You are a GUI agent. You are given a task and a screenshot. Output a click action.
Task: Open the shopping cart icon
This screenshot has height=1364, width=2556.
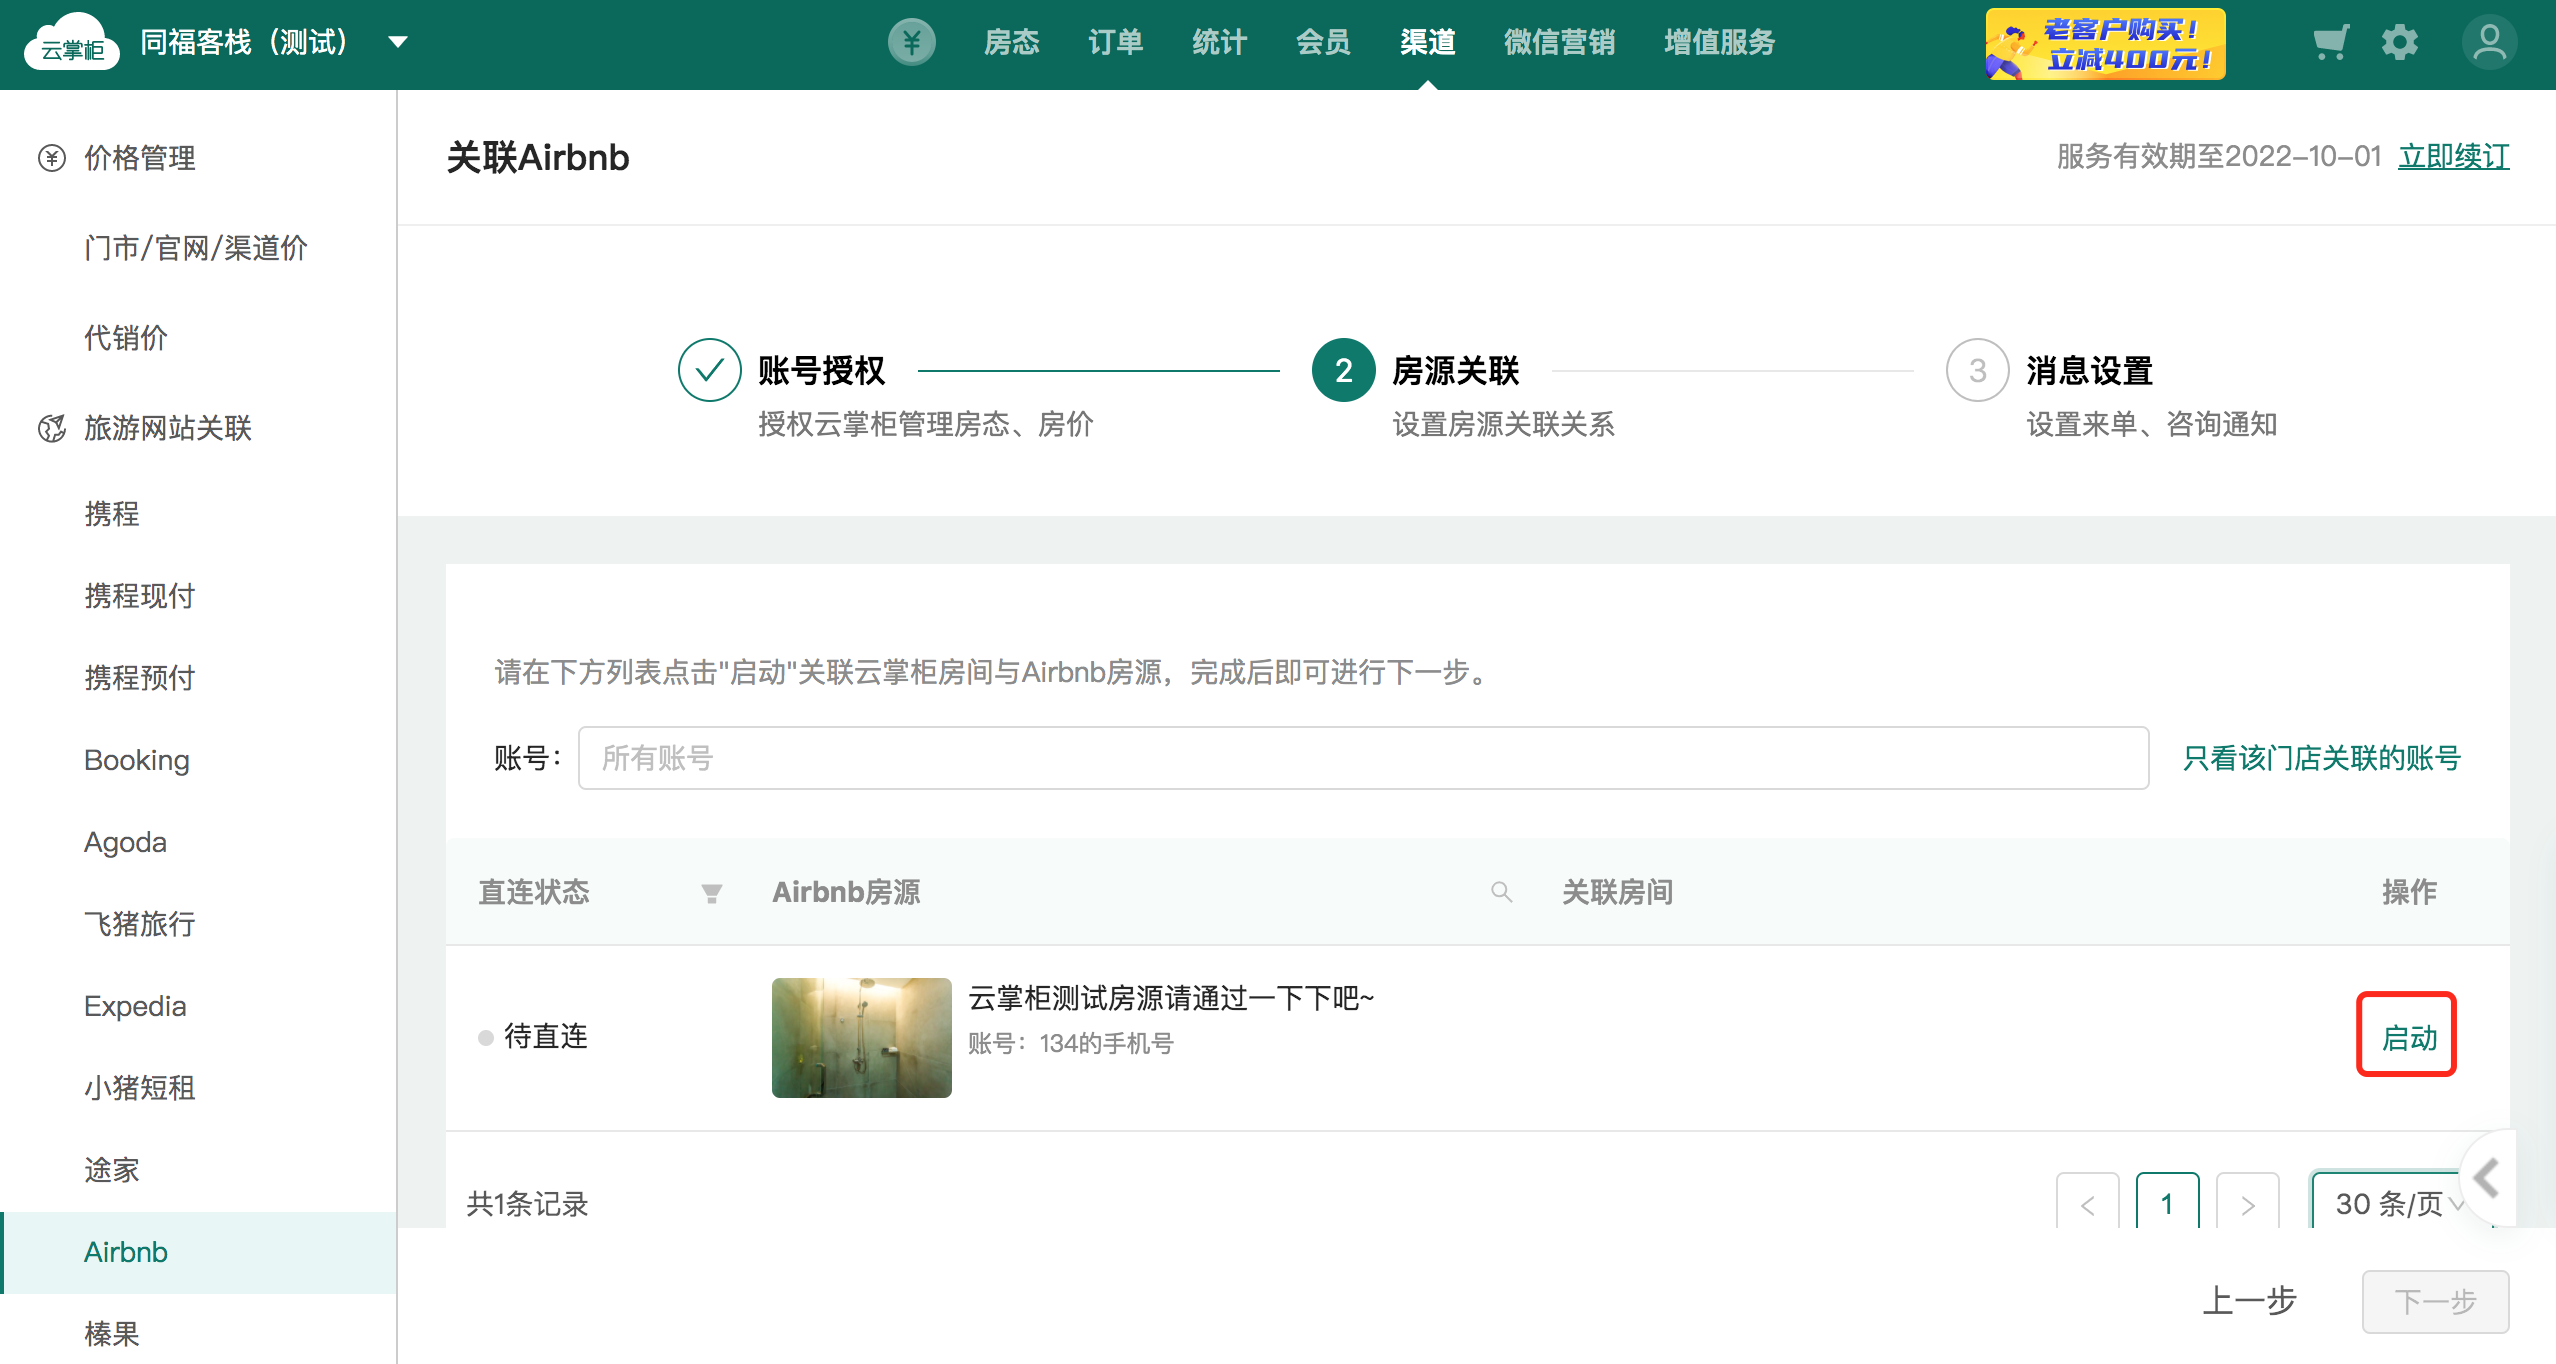tap(2330, 42)
